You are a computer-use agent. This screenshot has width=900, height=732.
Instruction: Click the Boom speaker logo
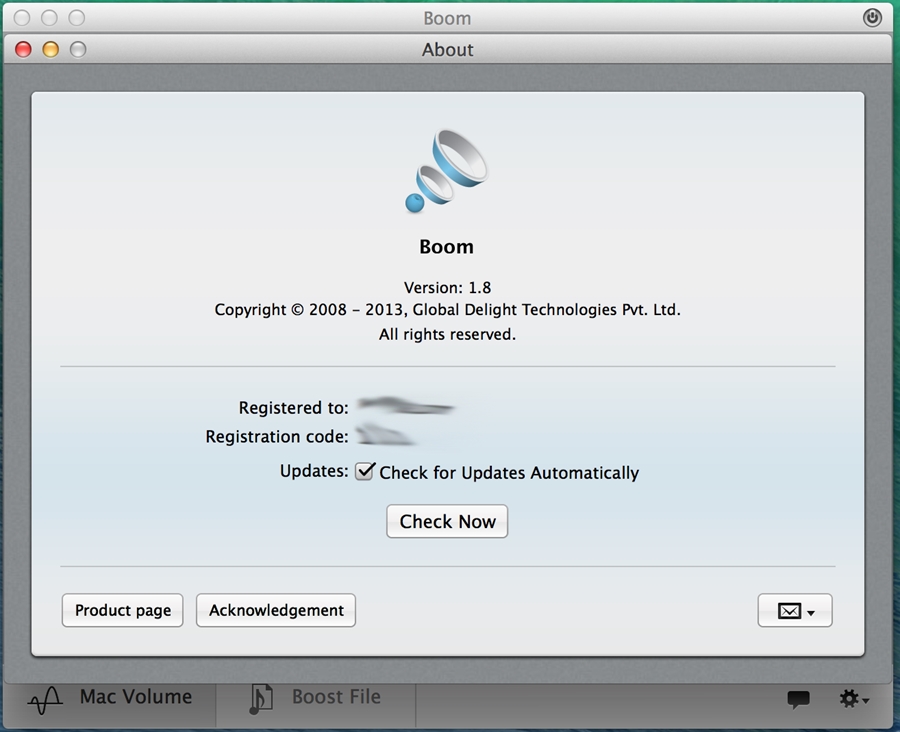[446, 171]
